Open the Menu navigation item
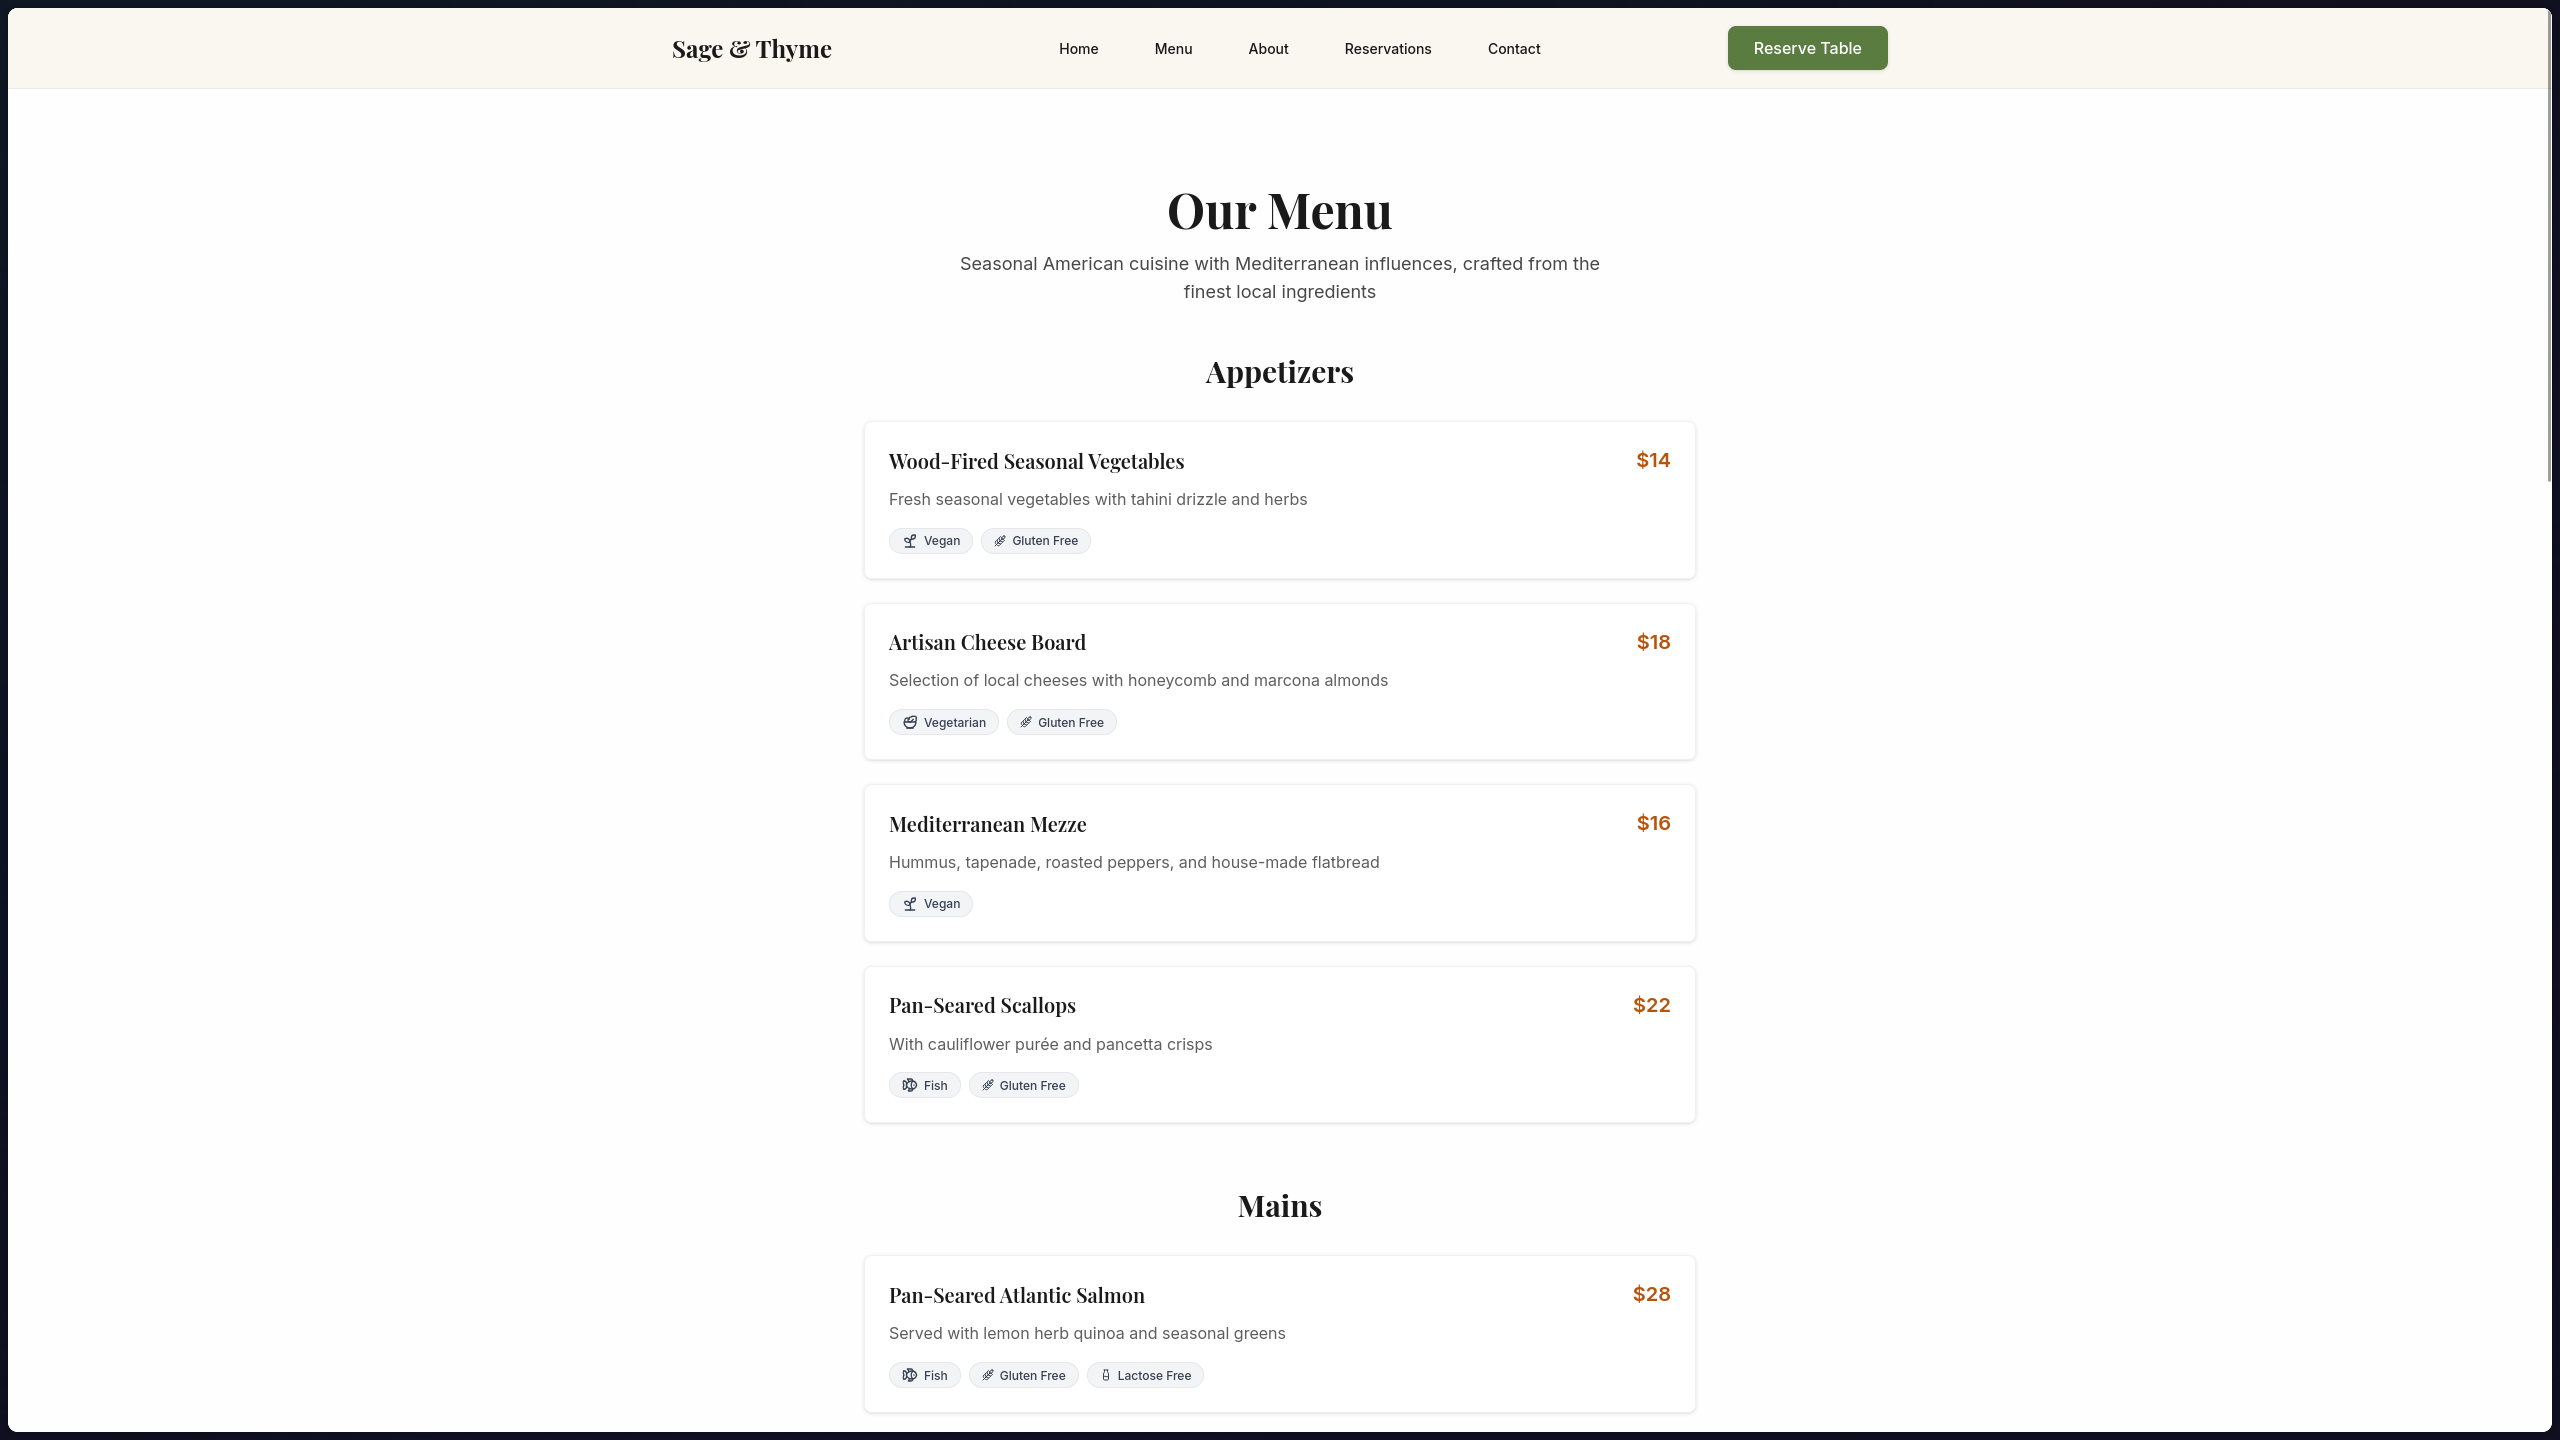The width and height of the screenshot is (2560, 1440). (1173, 49)
